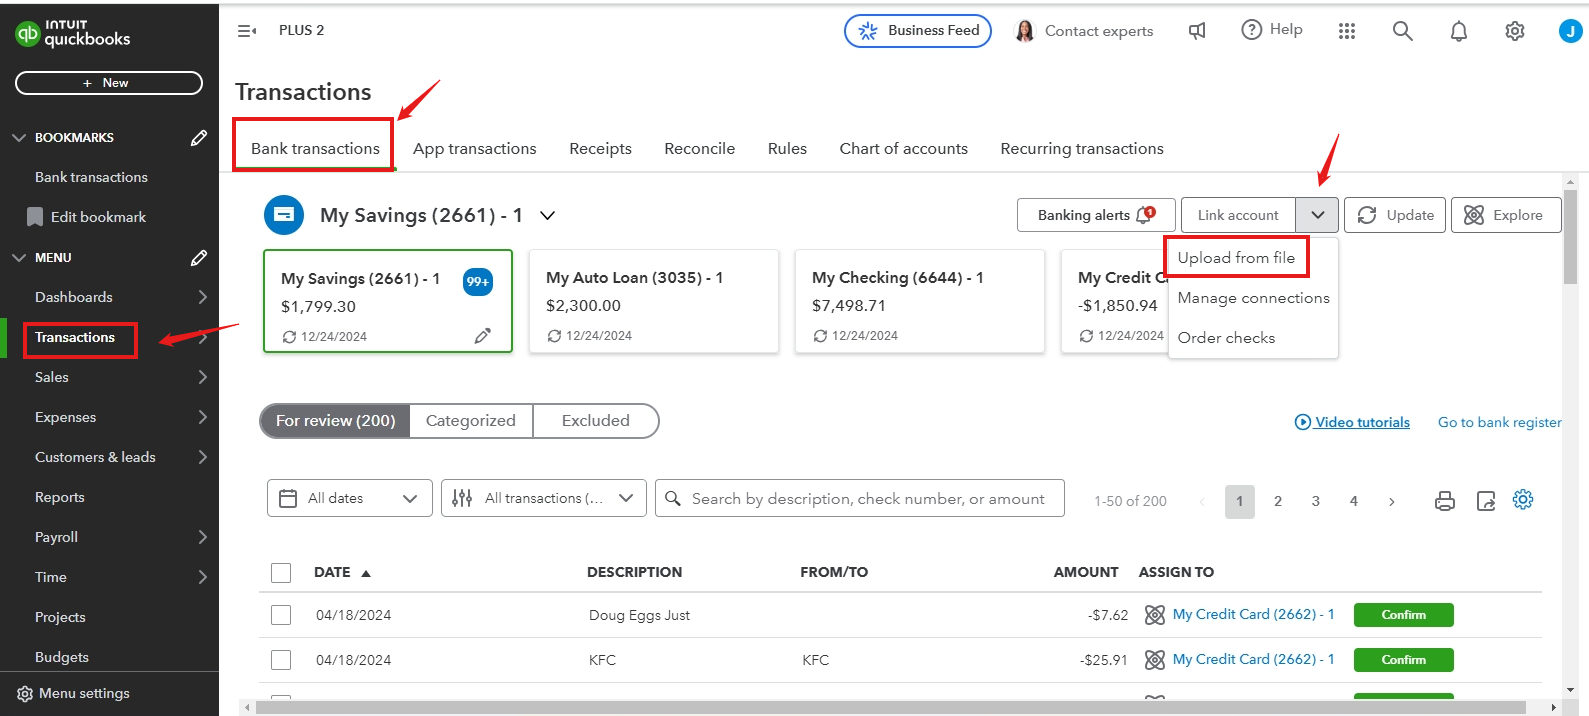Click the export icon beside the printer
The width and height of the screenshot is (1589, 716).
[1486, 501]
